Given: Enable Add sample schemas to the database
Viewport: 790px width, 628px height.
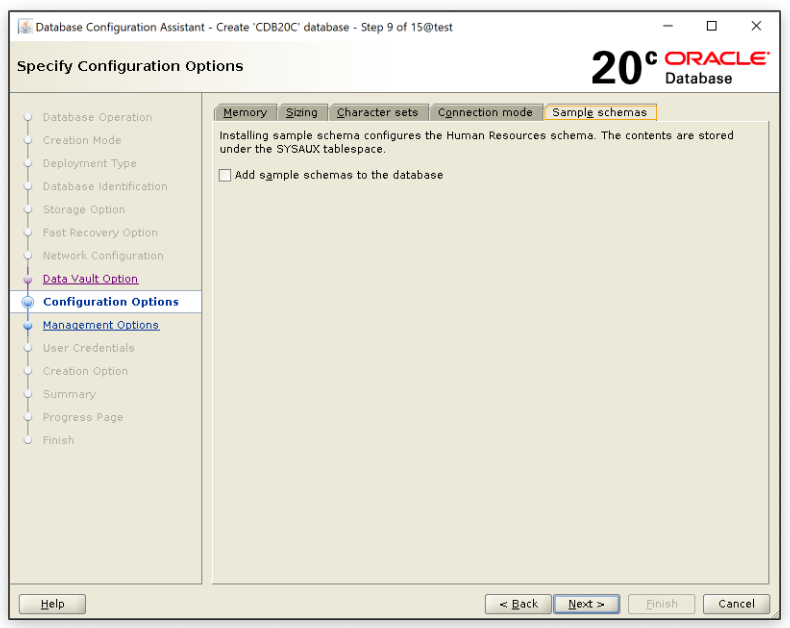Looking at the screenshot, I should [x=225, y=175].
